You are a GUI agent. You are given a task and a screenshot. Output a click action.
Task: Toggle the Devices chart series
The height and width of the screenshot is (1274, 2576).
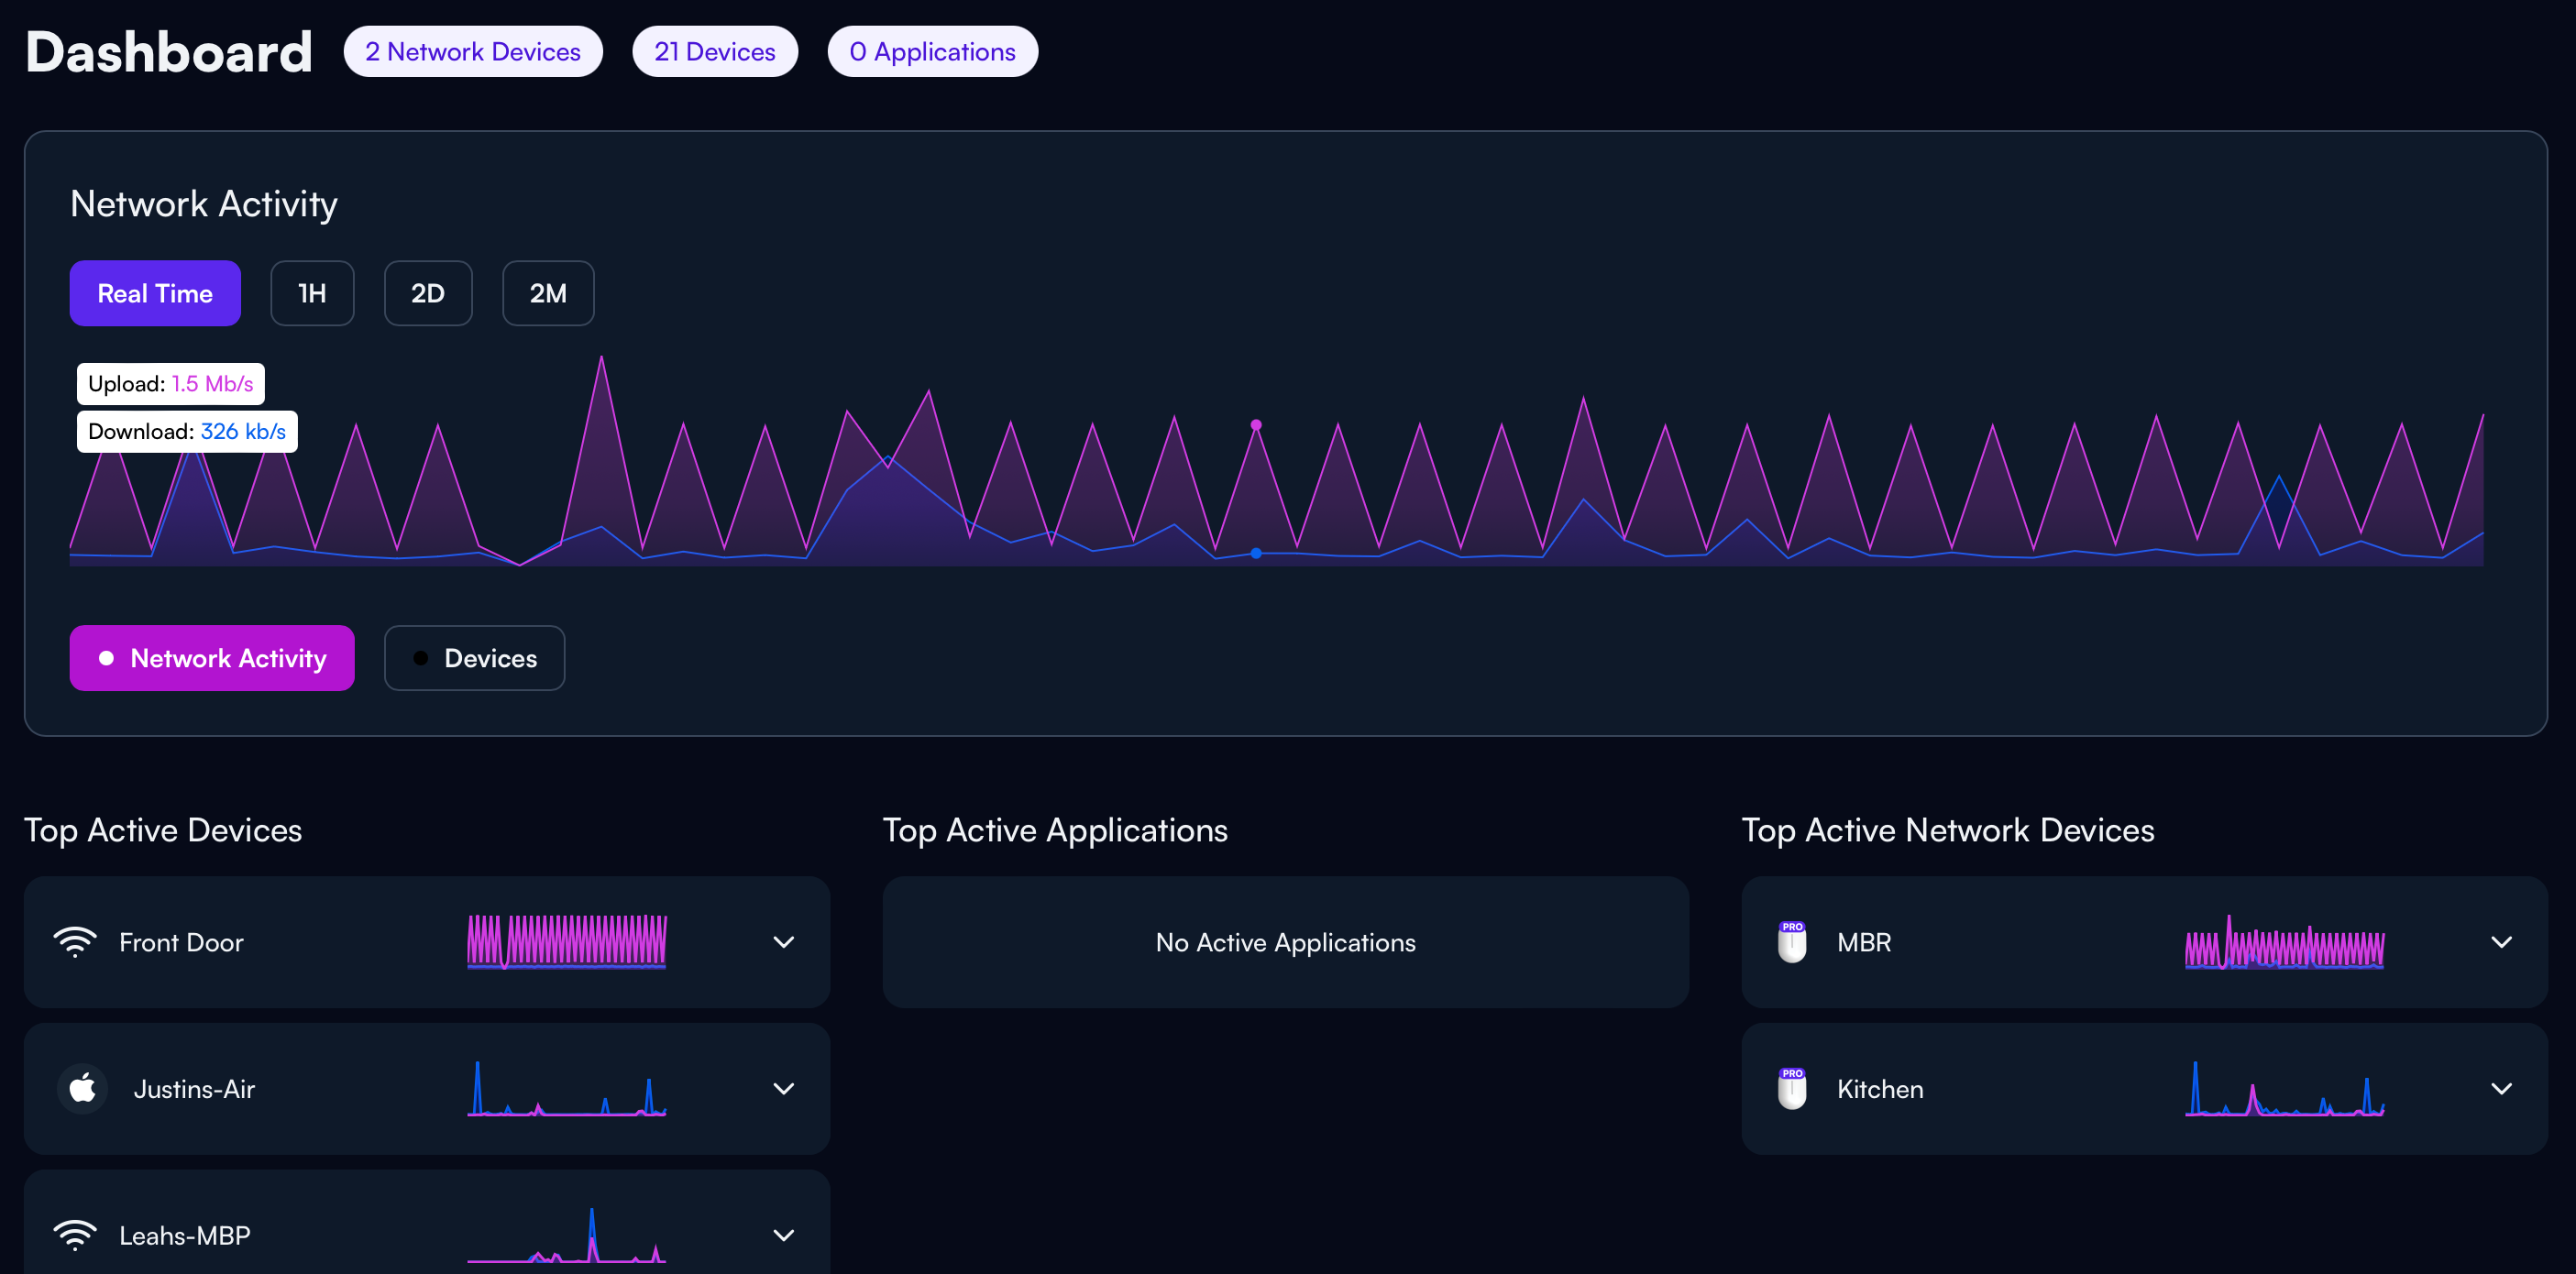click(x=475, y=658)
